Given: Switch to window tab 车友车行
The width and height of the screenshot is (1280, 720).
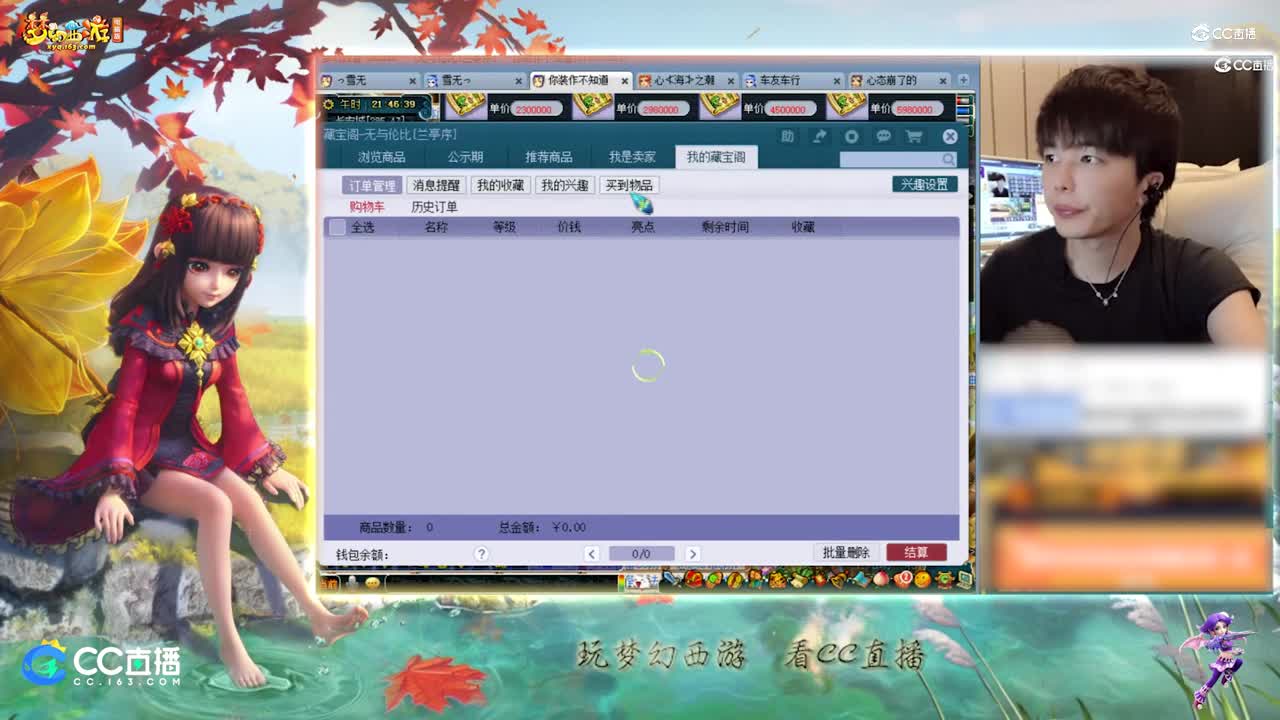Looking at the screenshot, I should (791, 80).
